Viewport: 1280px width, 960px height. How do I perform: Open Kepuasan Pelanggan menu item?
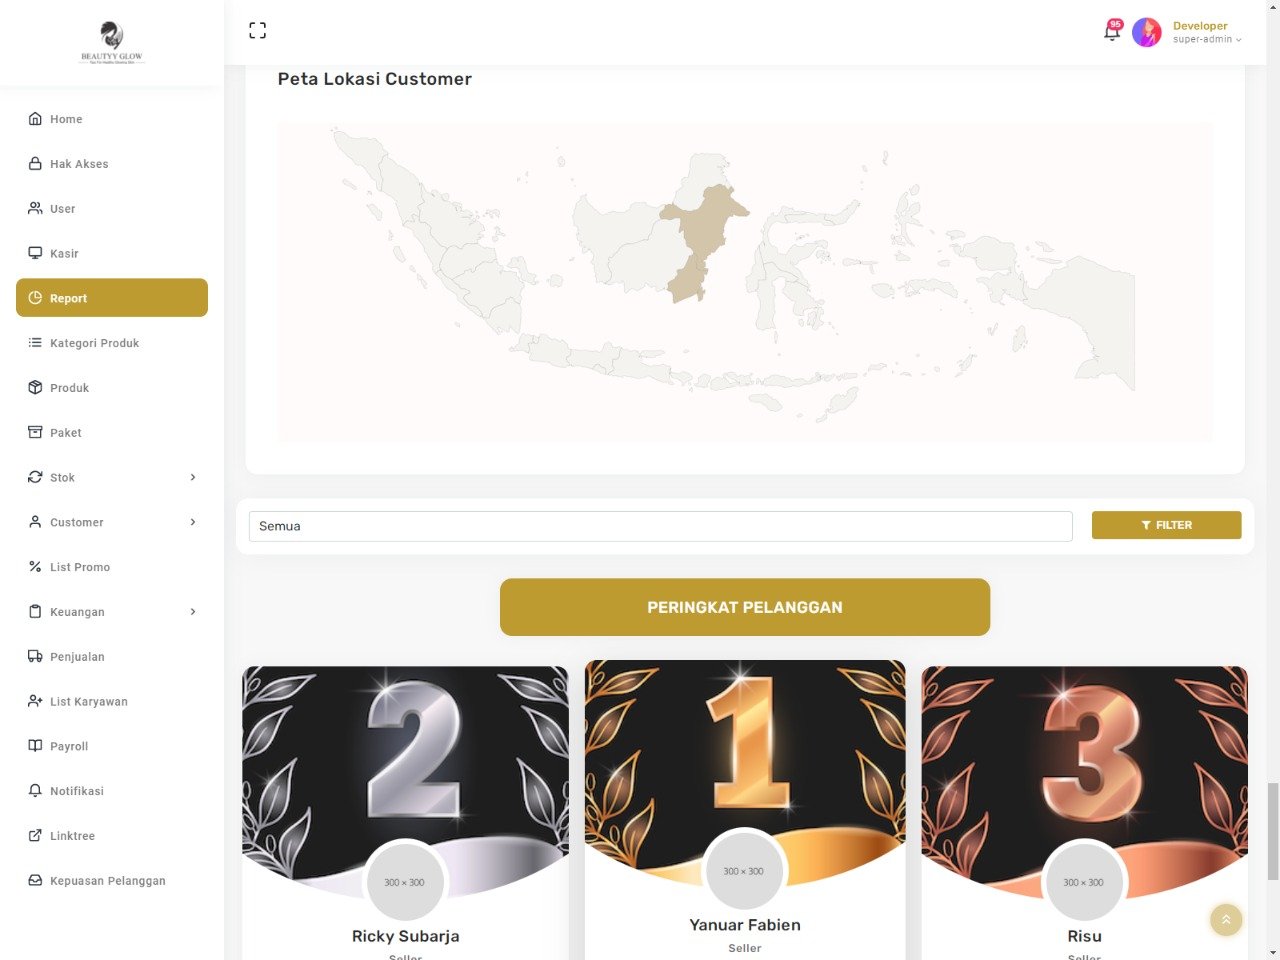click(112, 880)
